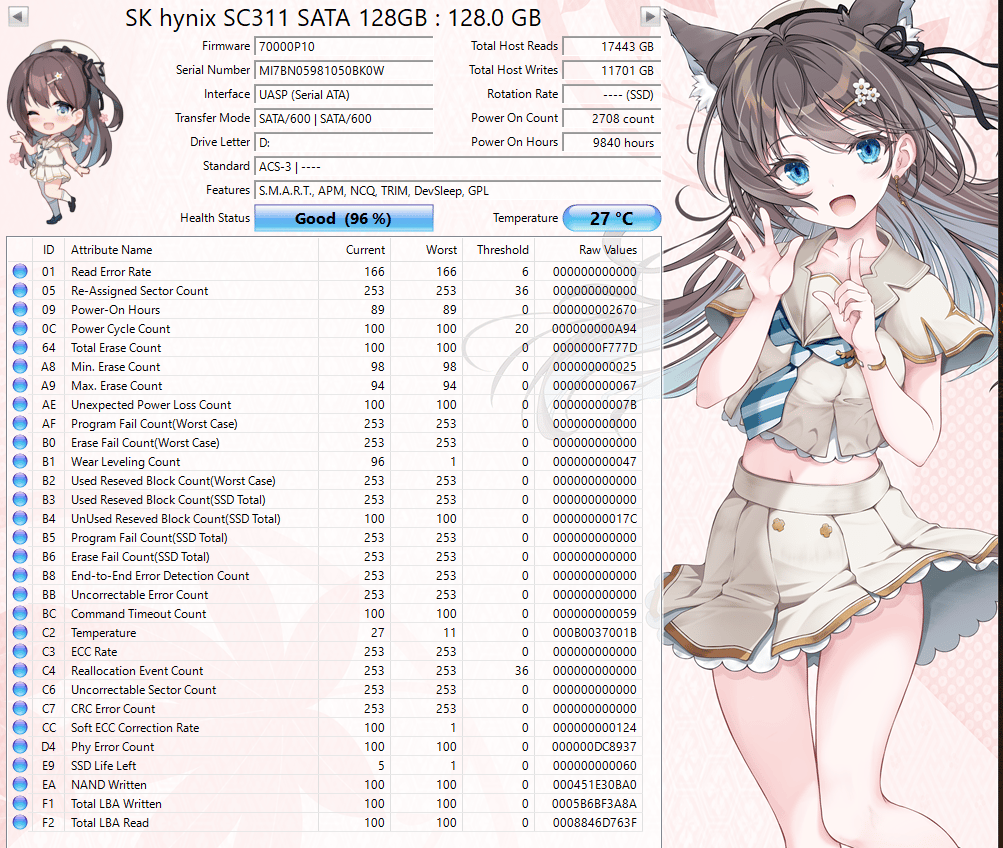The image size is (1003, 848).
Task: Click status orb for Total LBA Read
Action: pyautogui.click(x=20, y=822)
